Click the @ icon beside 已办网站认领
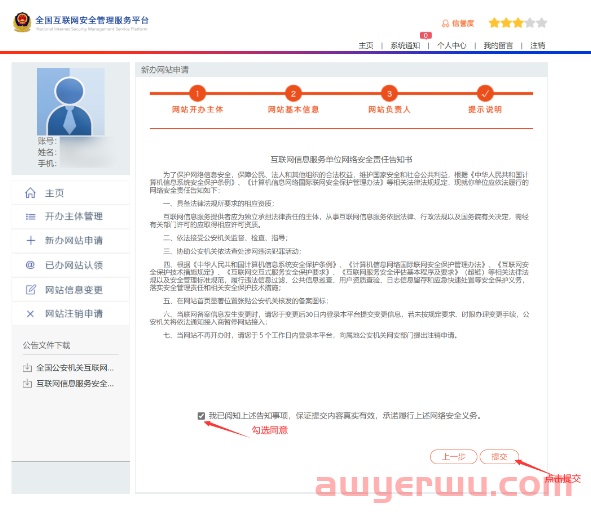 click(x=31, y=265)
